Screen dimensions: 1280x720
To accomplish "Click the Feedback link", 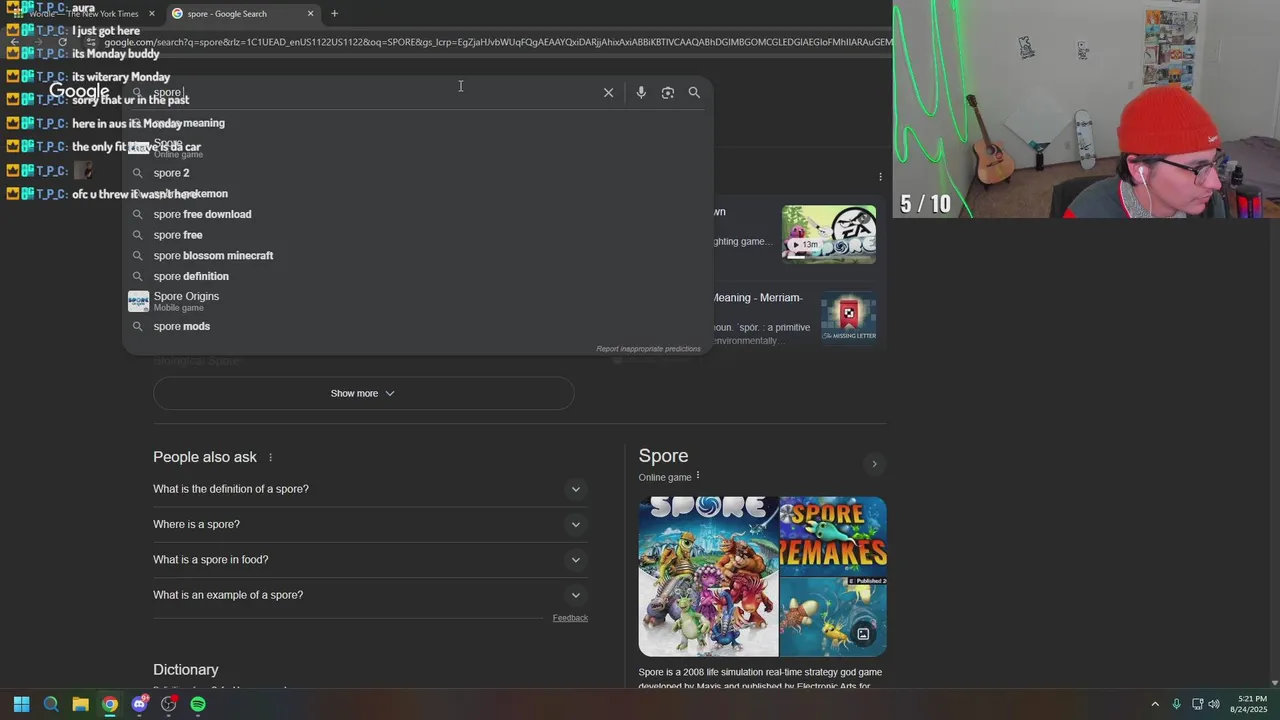I will [x=570, y=618].
